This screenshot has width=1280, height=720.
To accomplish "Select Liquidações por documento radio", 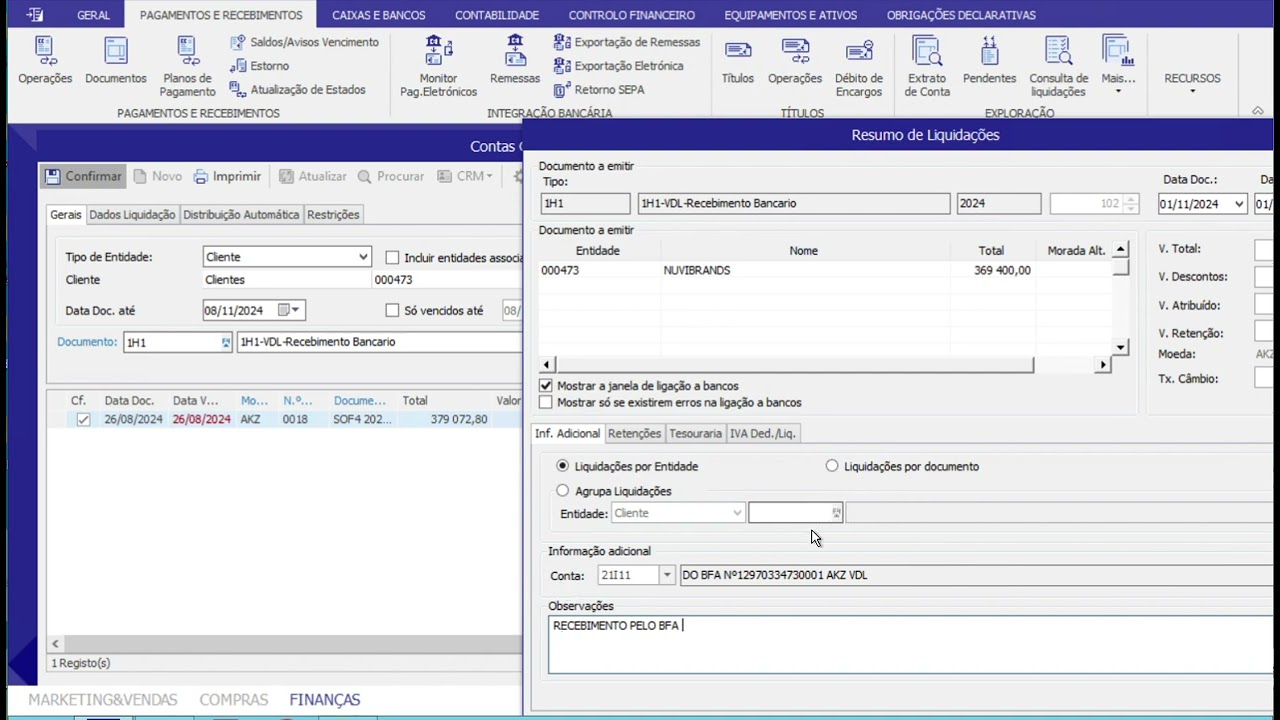I will [832, 466].
